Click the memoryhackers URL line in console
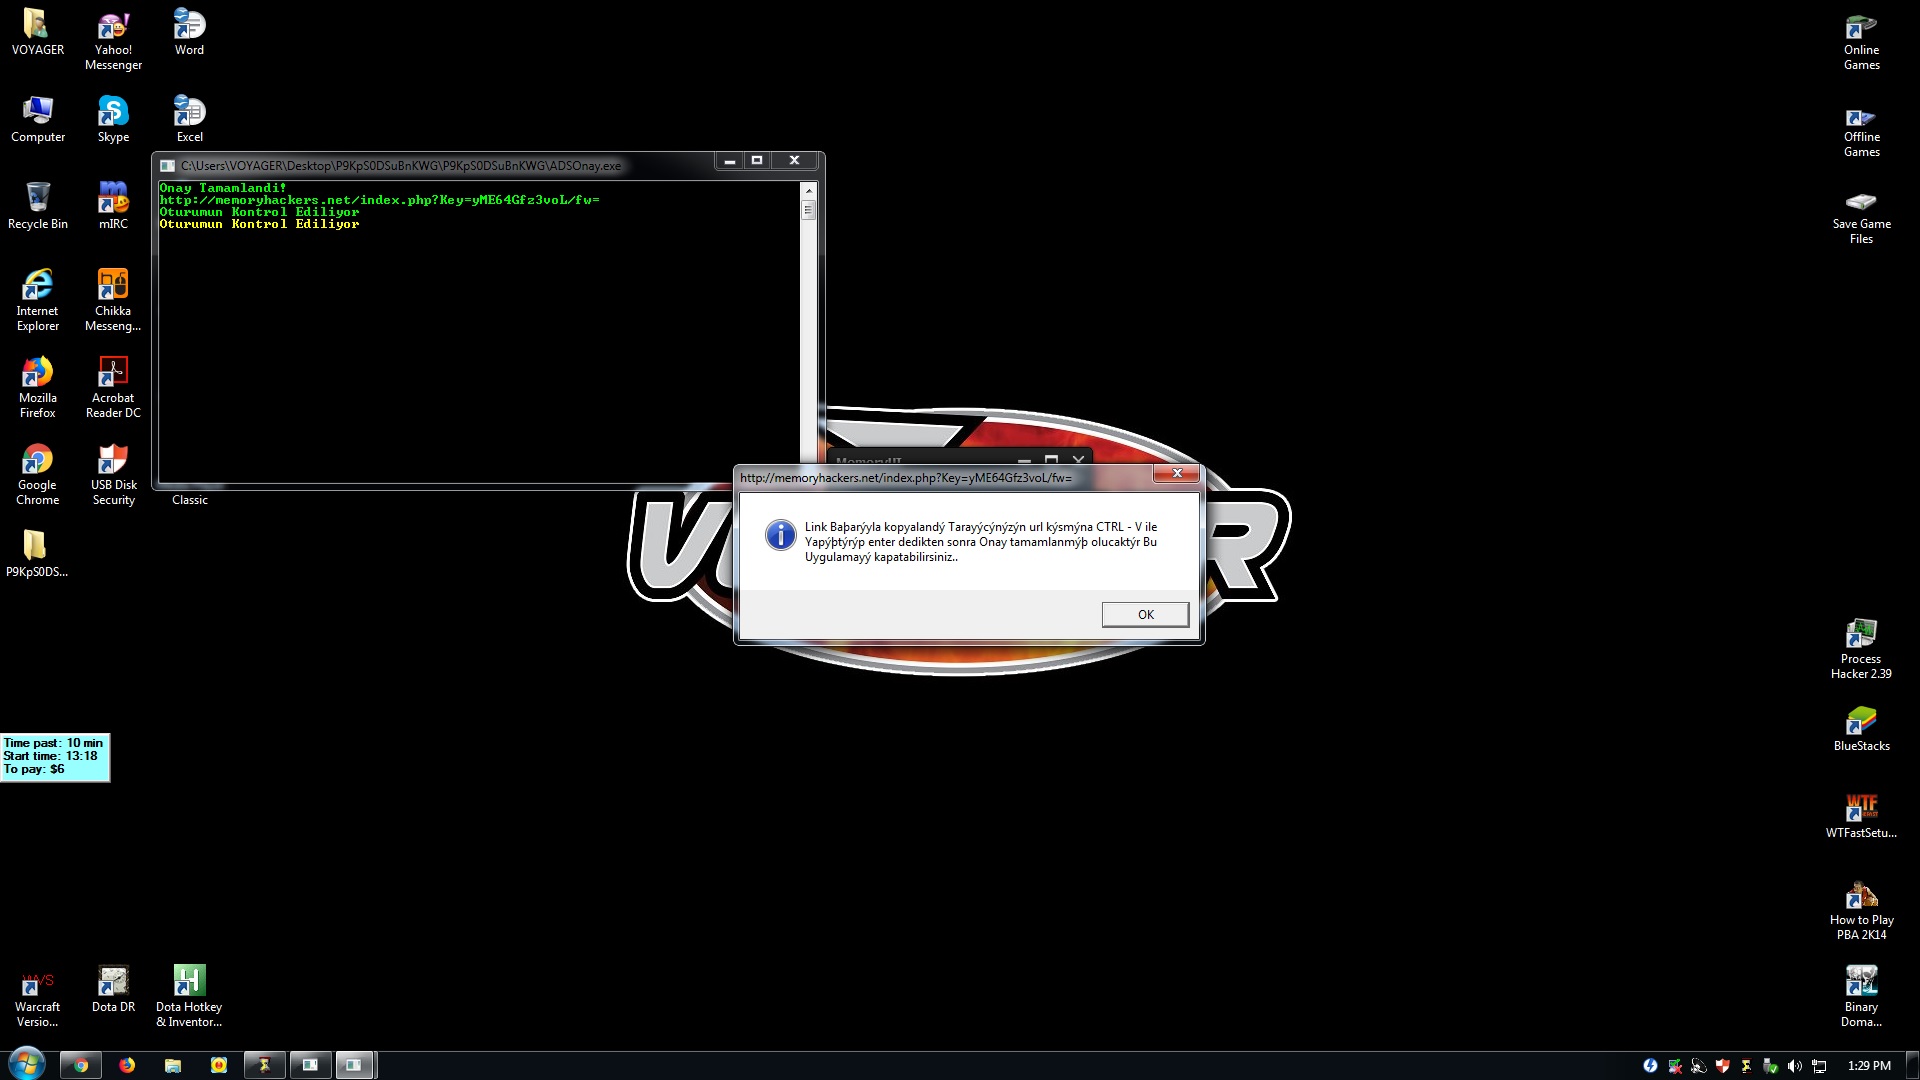Screen dimensions: 1920x1080 pyautogui.click(x=379, y=200)
